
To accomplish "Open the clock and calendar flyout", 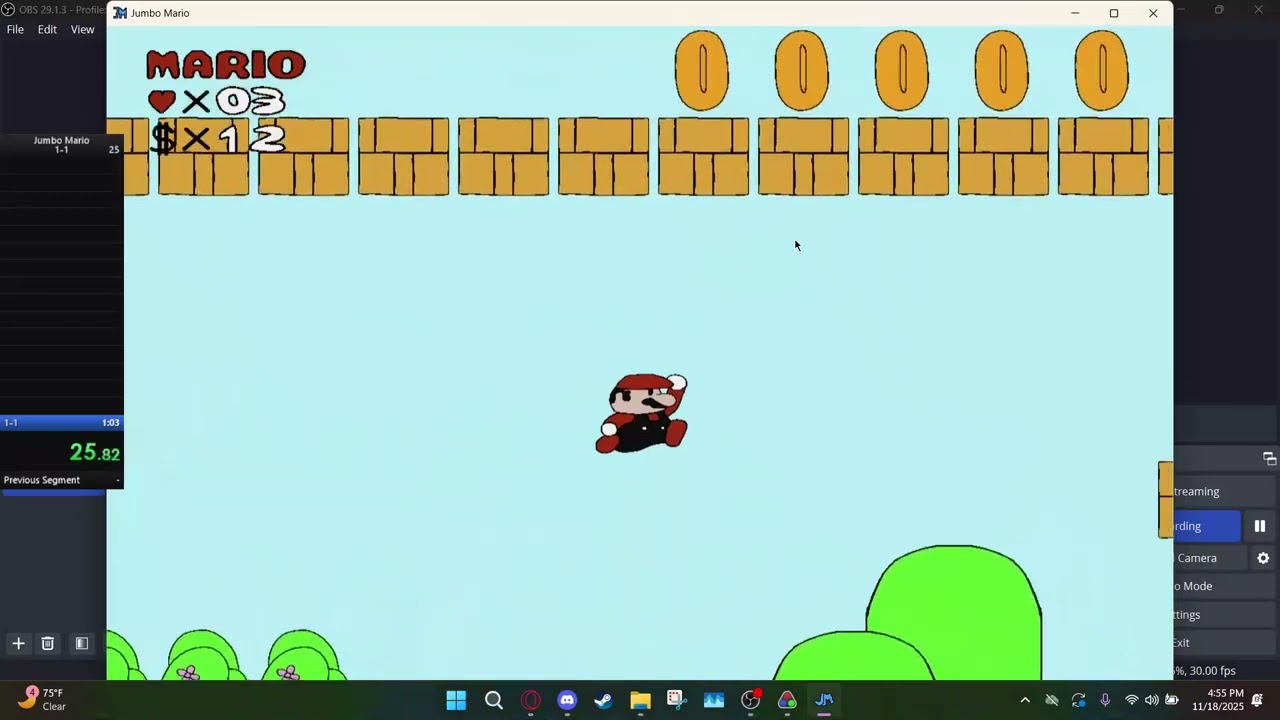I will pyautogui.click(x=1217, y=700).
